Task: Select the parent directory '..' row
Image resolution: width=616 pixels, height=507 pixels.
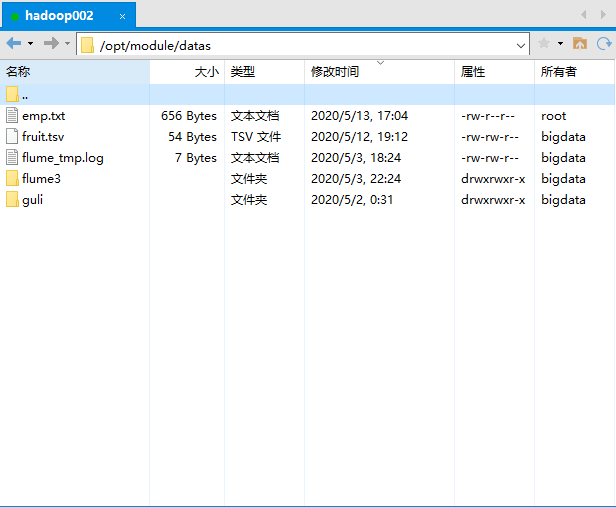Action: [308, 94]
